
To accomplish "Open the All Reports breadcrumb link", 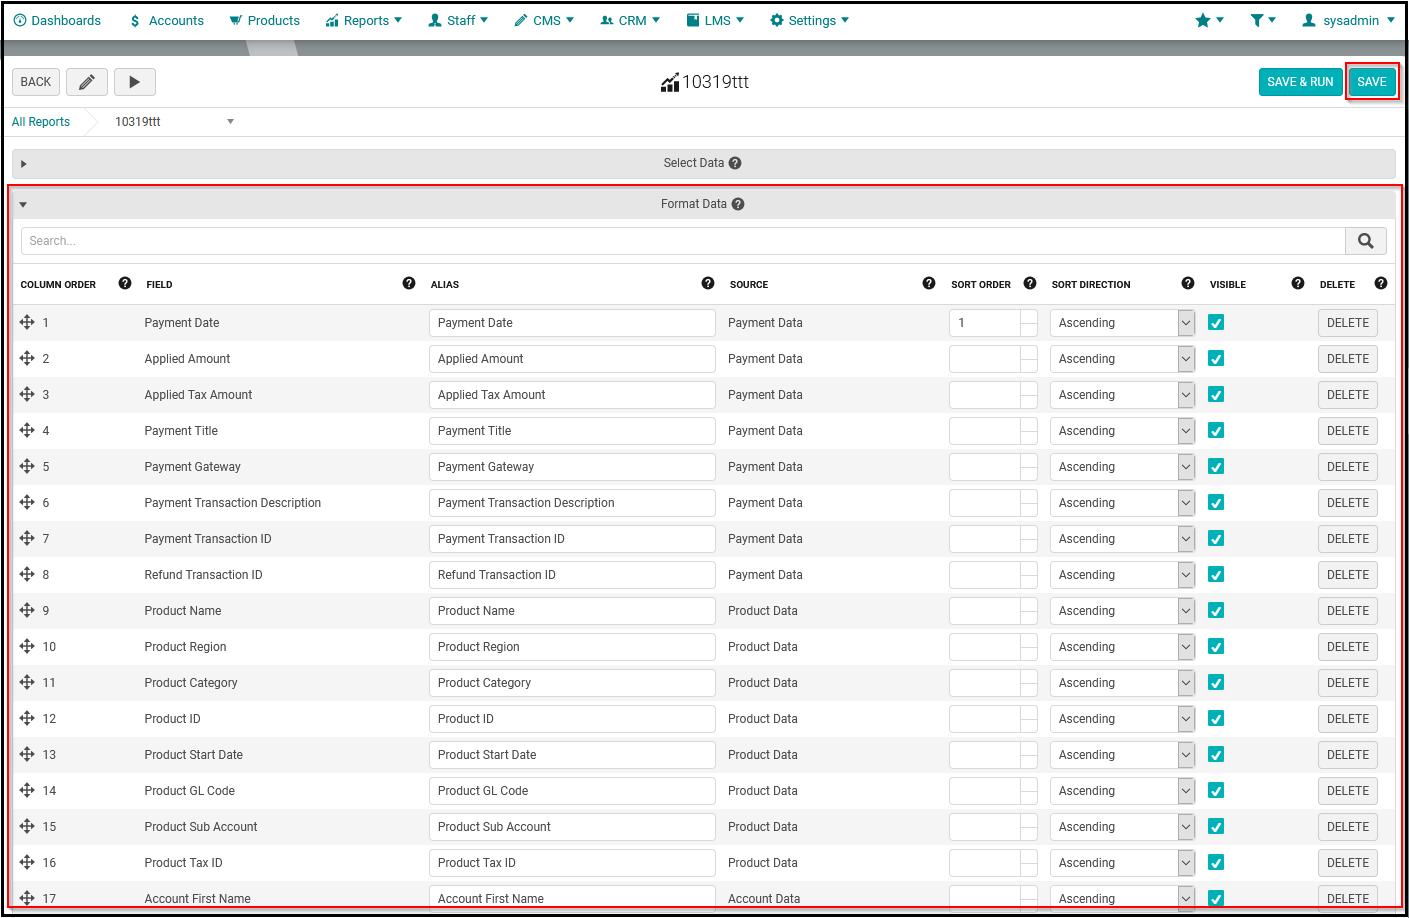I will tap(41, 122).
